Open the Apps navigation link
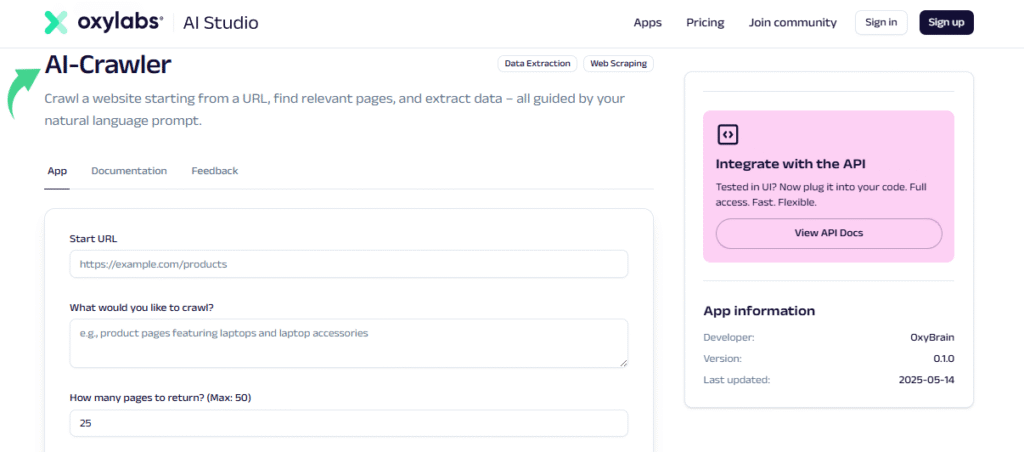Screen dimensions: 1024x452 click(647, 22)
